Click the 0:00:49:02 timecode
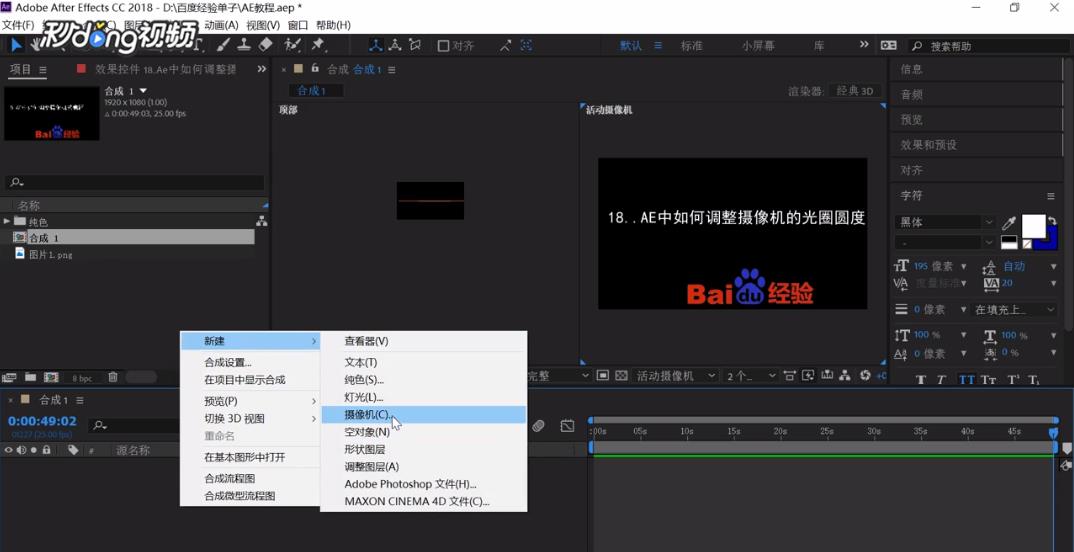Screen dimensions: 1074x552 [x=42, y=421]
